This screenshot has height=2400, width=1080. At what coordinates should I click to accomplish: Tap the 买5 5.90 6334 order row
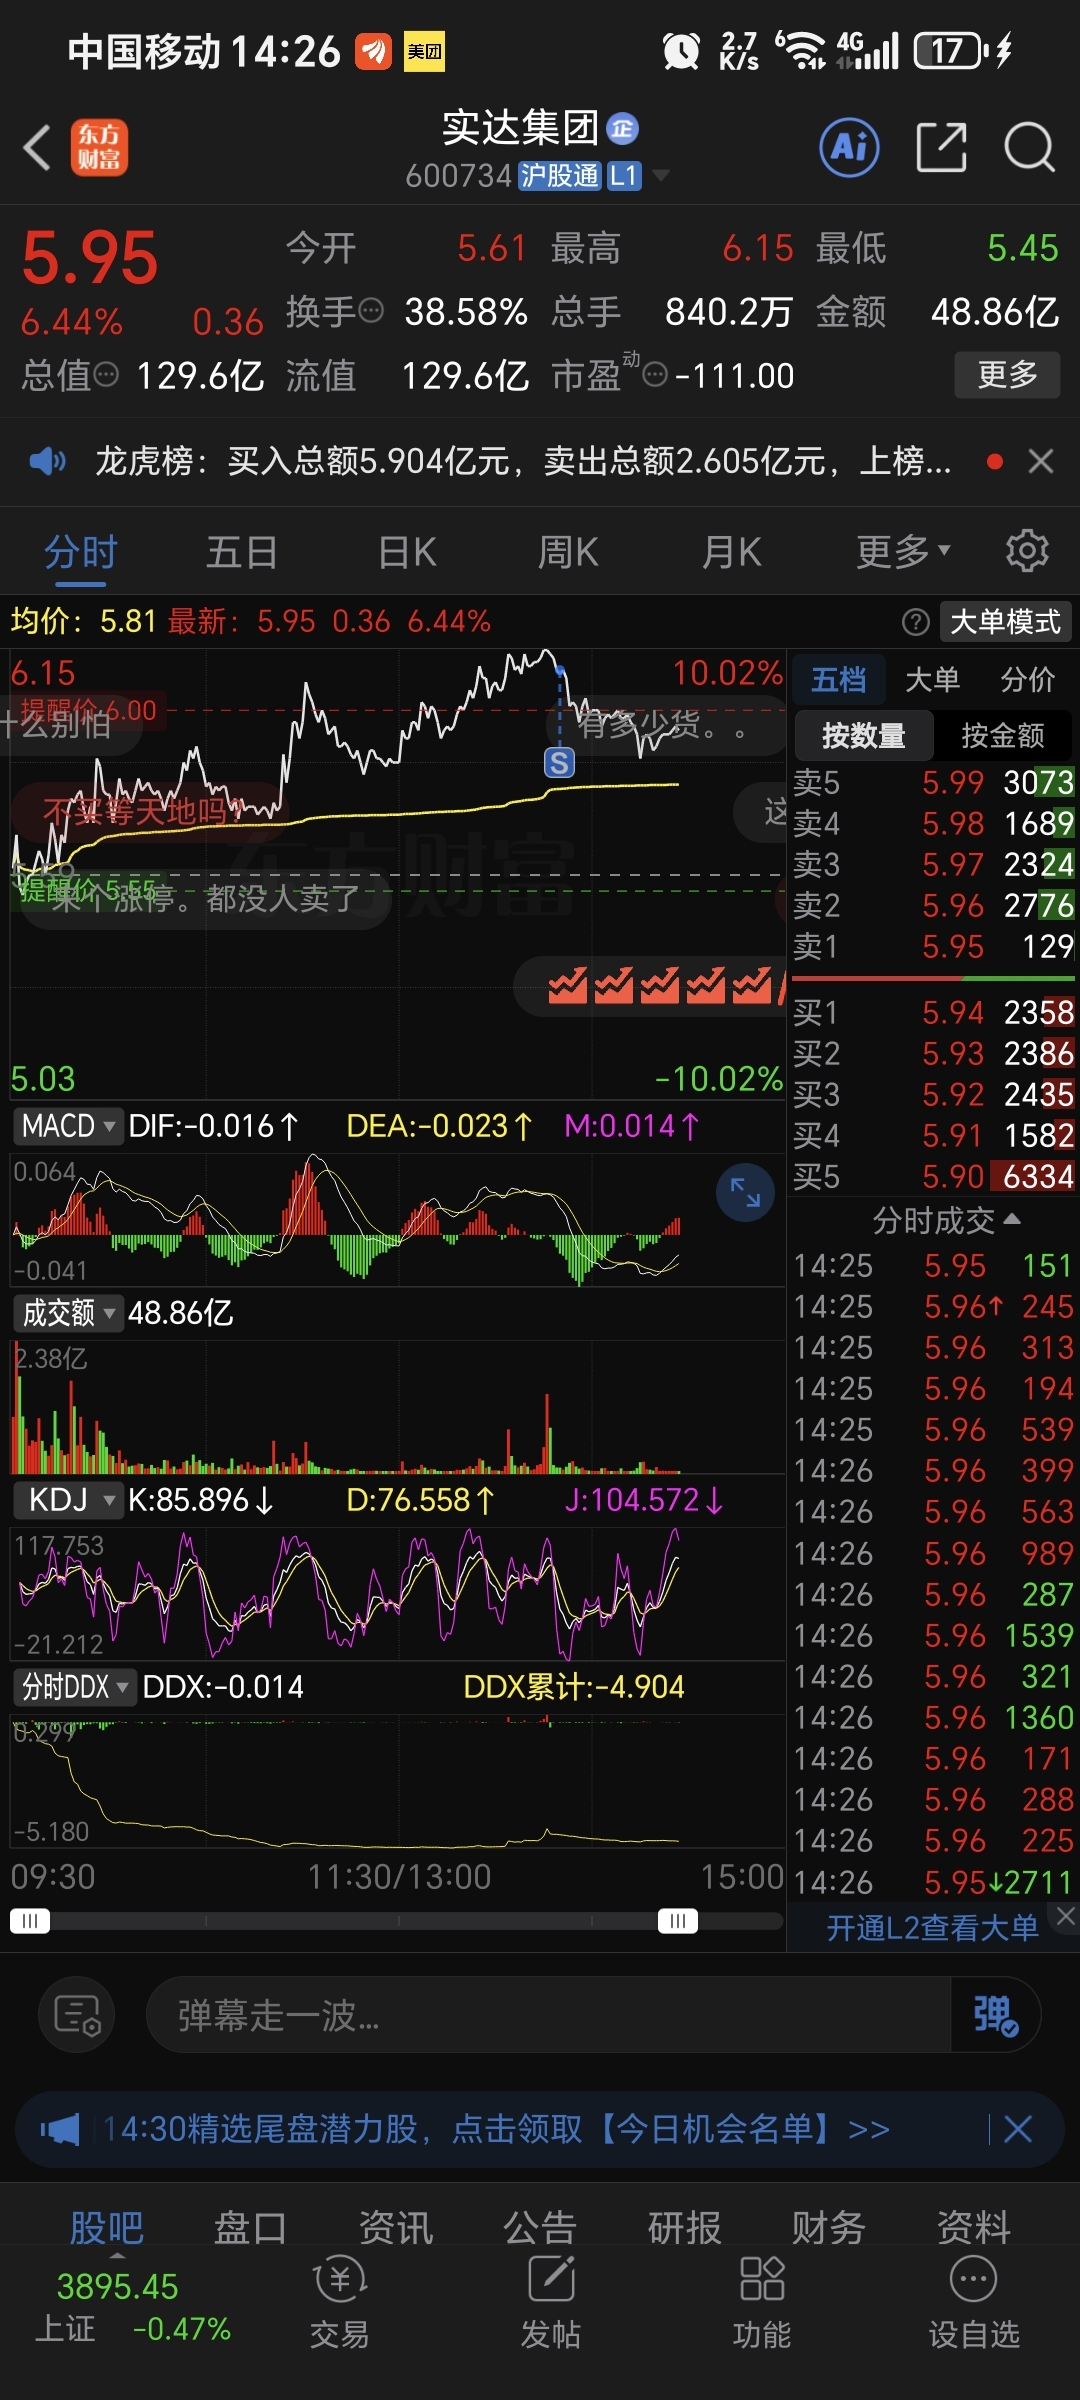tap(933, 1176)
